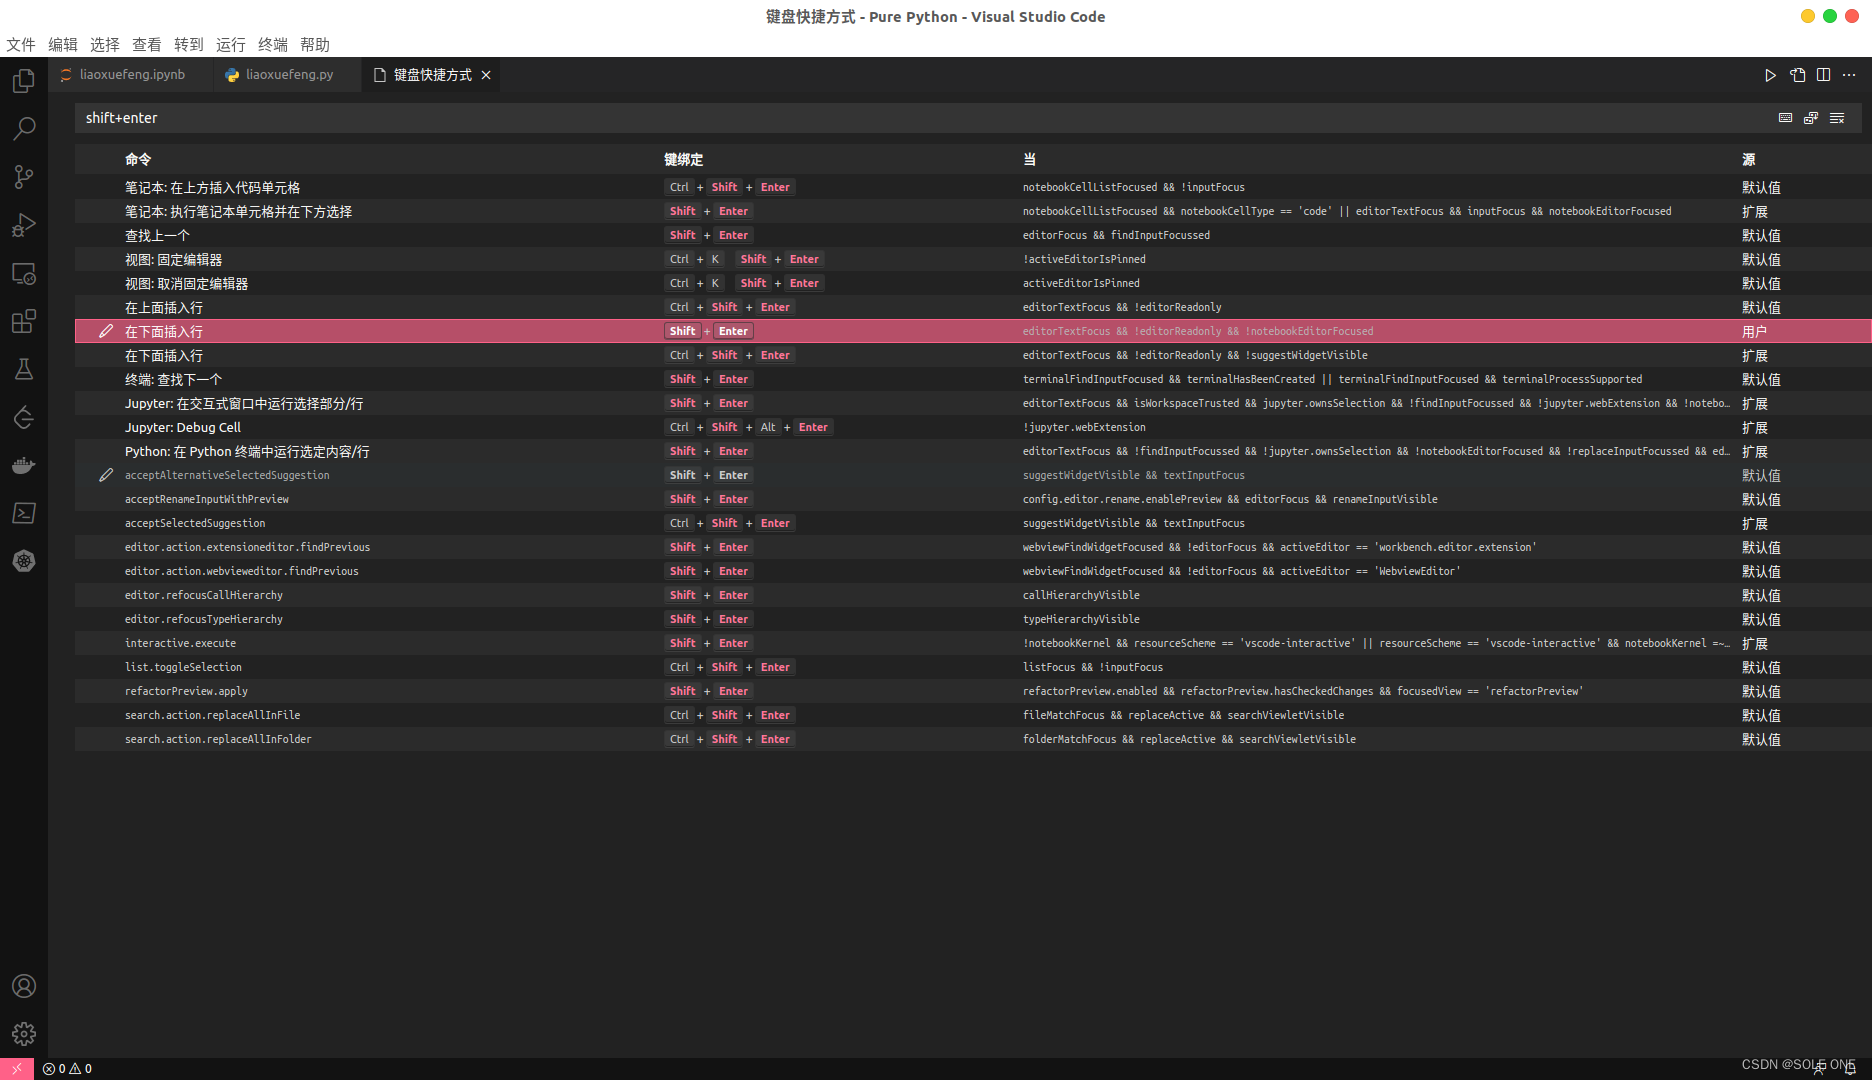Edit the highlighted 在下面插入行 keybinding pencil

106,331
